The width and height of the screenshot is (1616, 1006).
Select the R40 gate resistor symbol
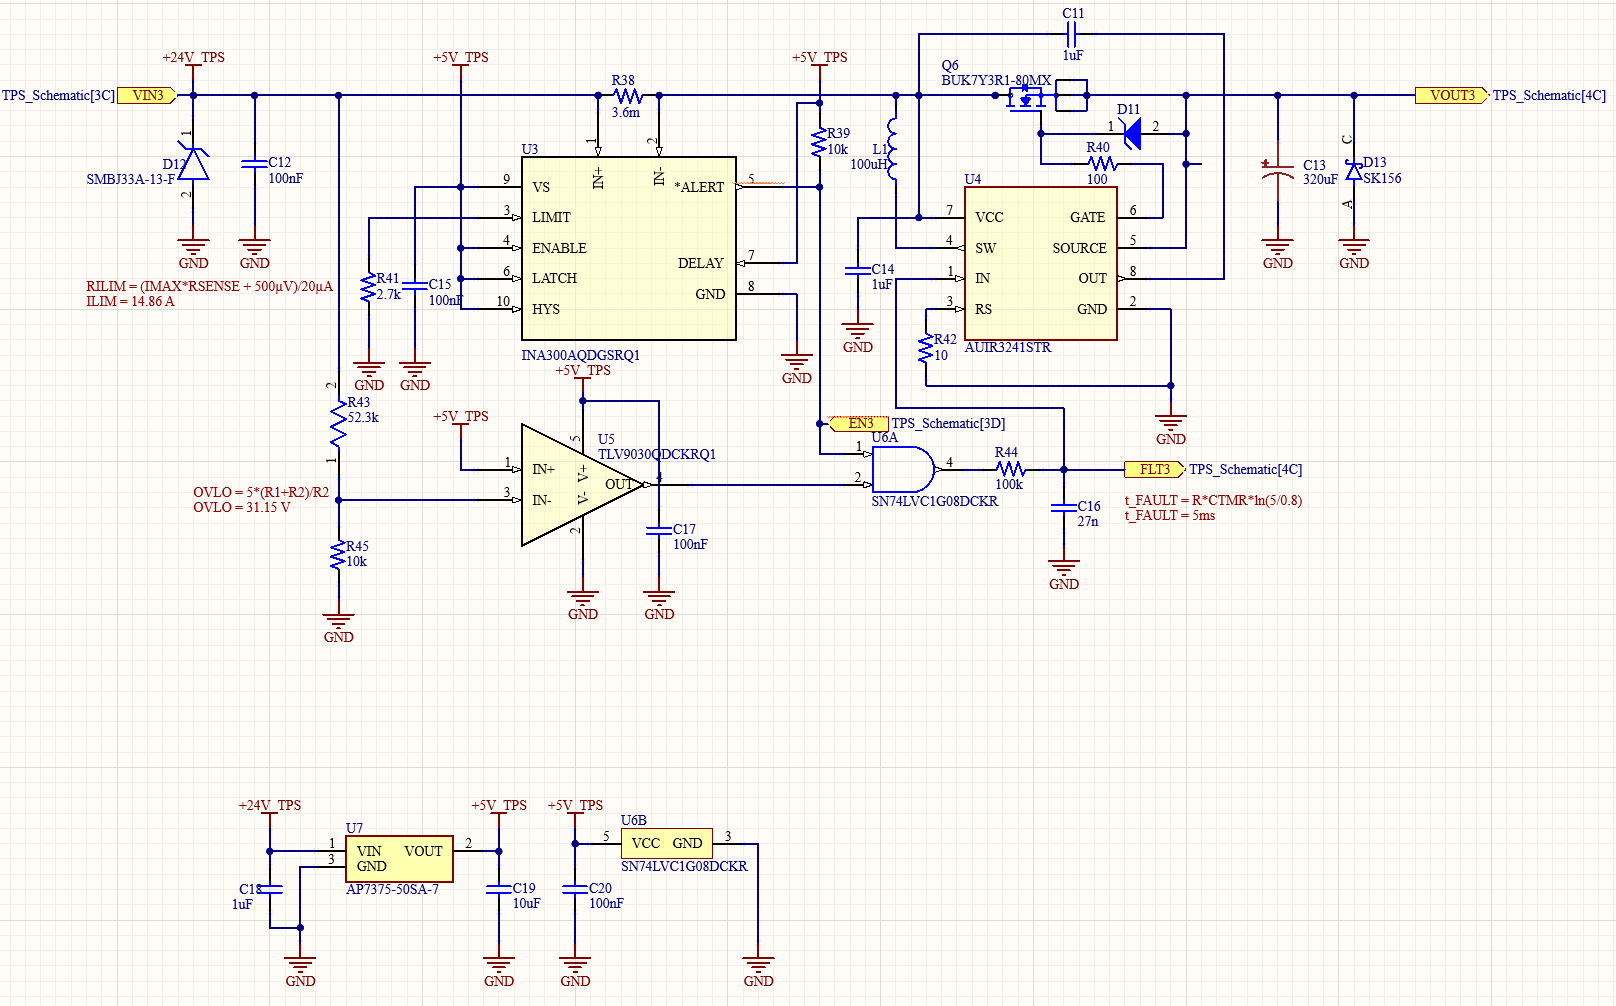pos(1102,164)
